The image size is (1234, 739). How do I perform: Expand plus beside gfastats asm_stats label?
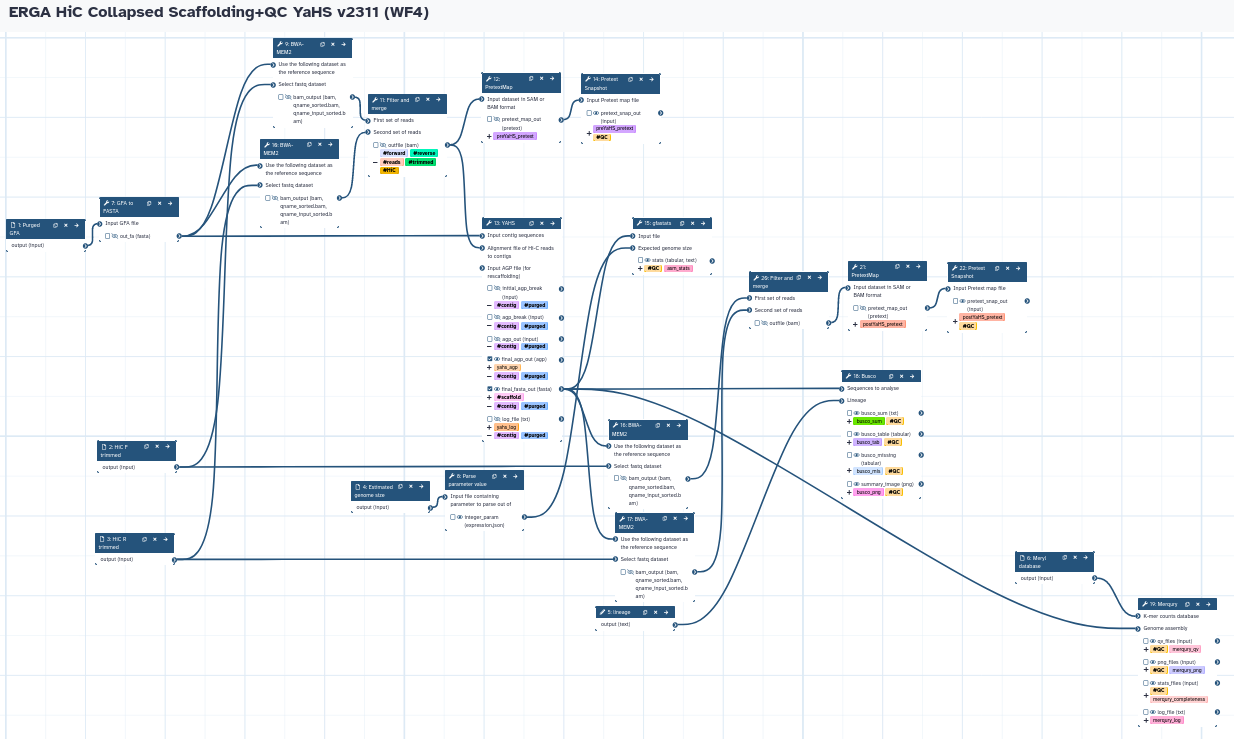pos(640,268)
